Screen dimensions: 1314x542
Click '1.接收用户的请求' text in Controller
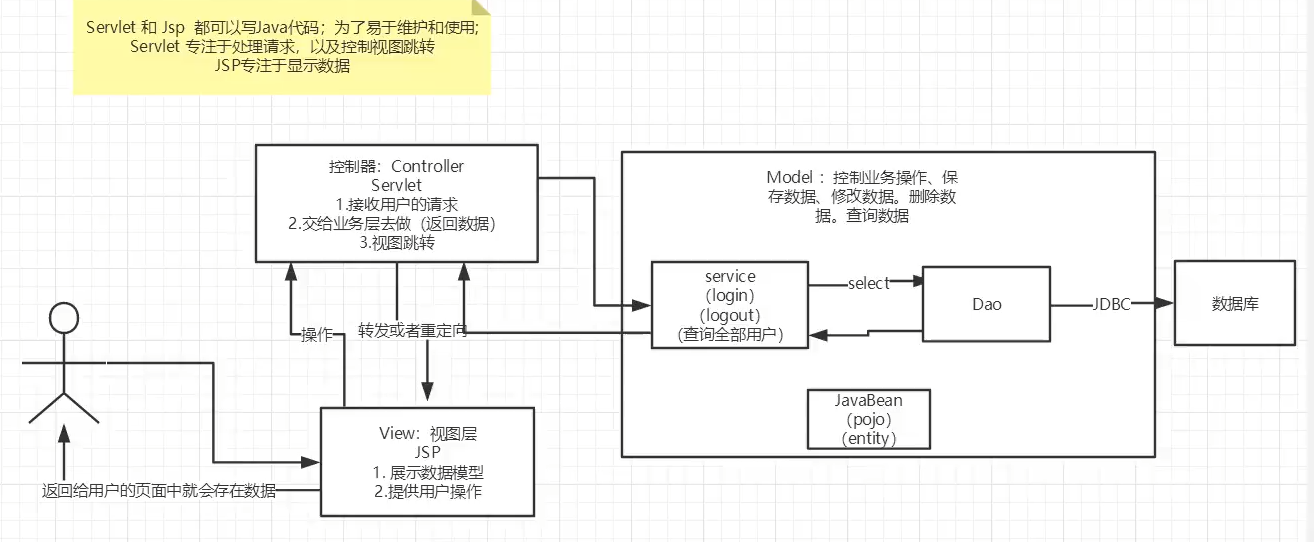(396, 204)
